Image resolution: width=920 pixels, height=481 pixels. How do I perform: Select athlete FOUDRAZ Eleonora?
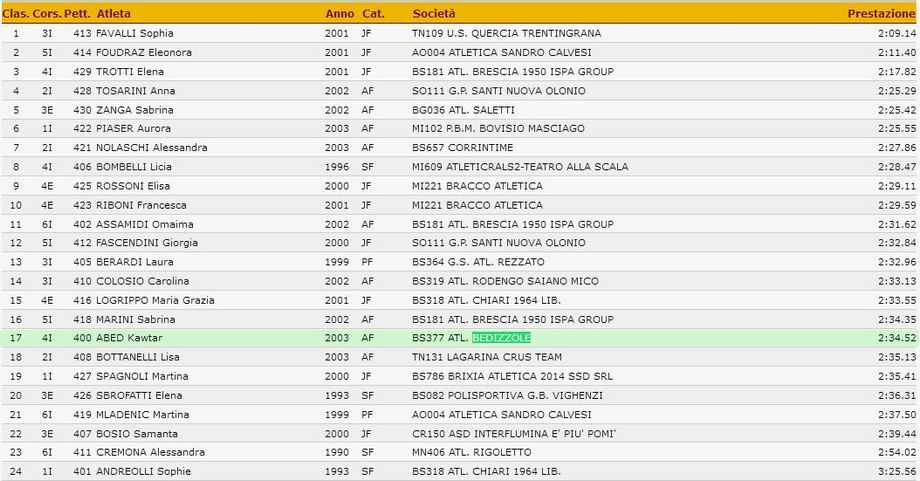coord(144,52)
